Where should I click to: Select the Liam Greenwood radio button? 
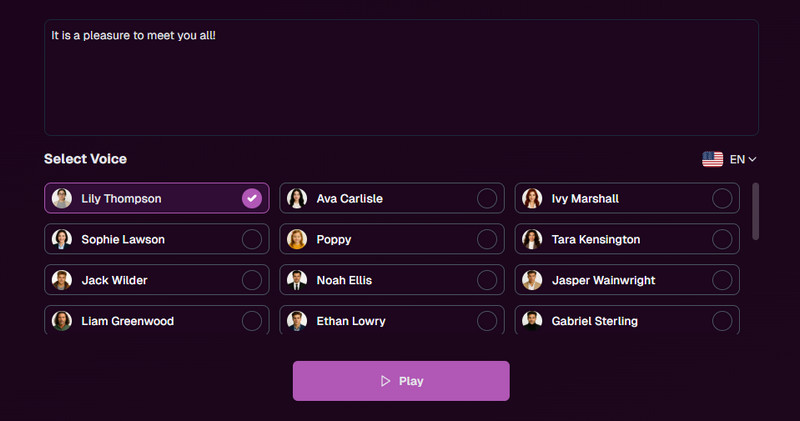252,321
